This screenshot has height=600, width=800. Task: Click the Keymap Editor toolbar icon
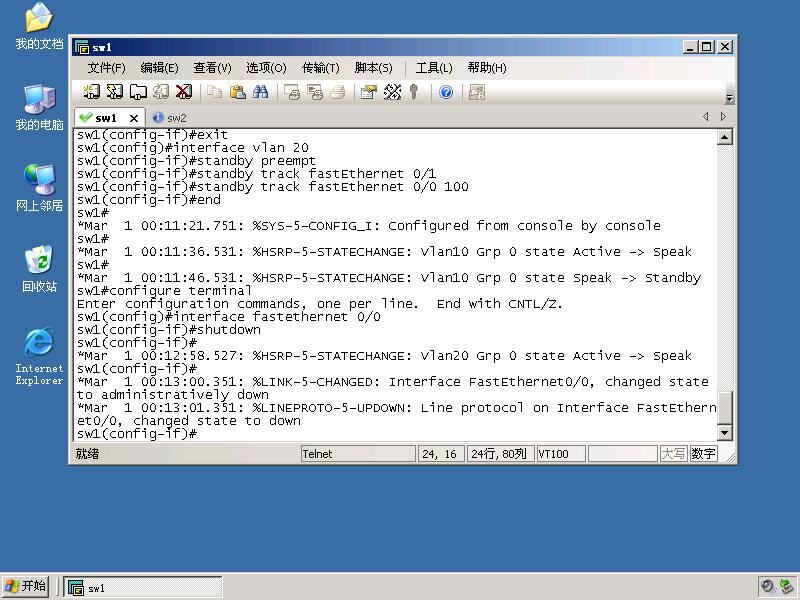coord(392,92)
